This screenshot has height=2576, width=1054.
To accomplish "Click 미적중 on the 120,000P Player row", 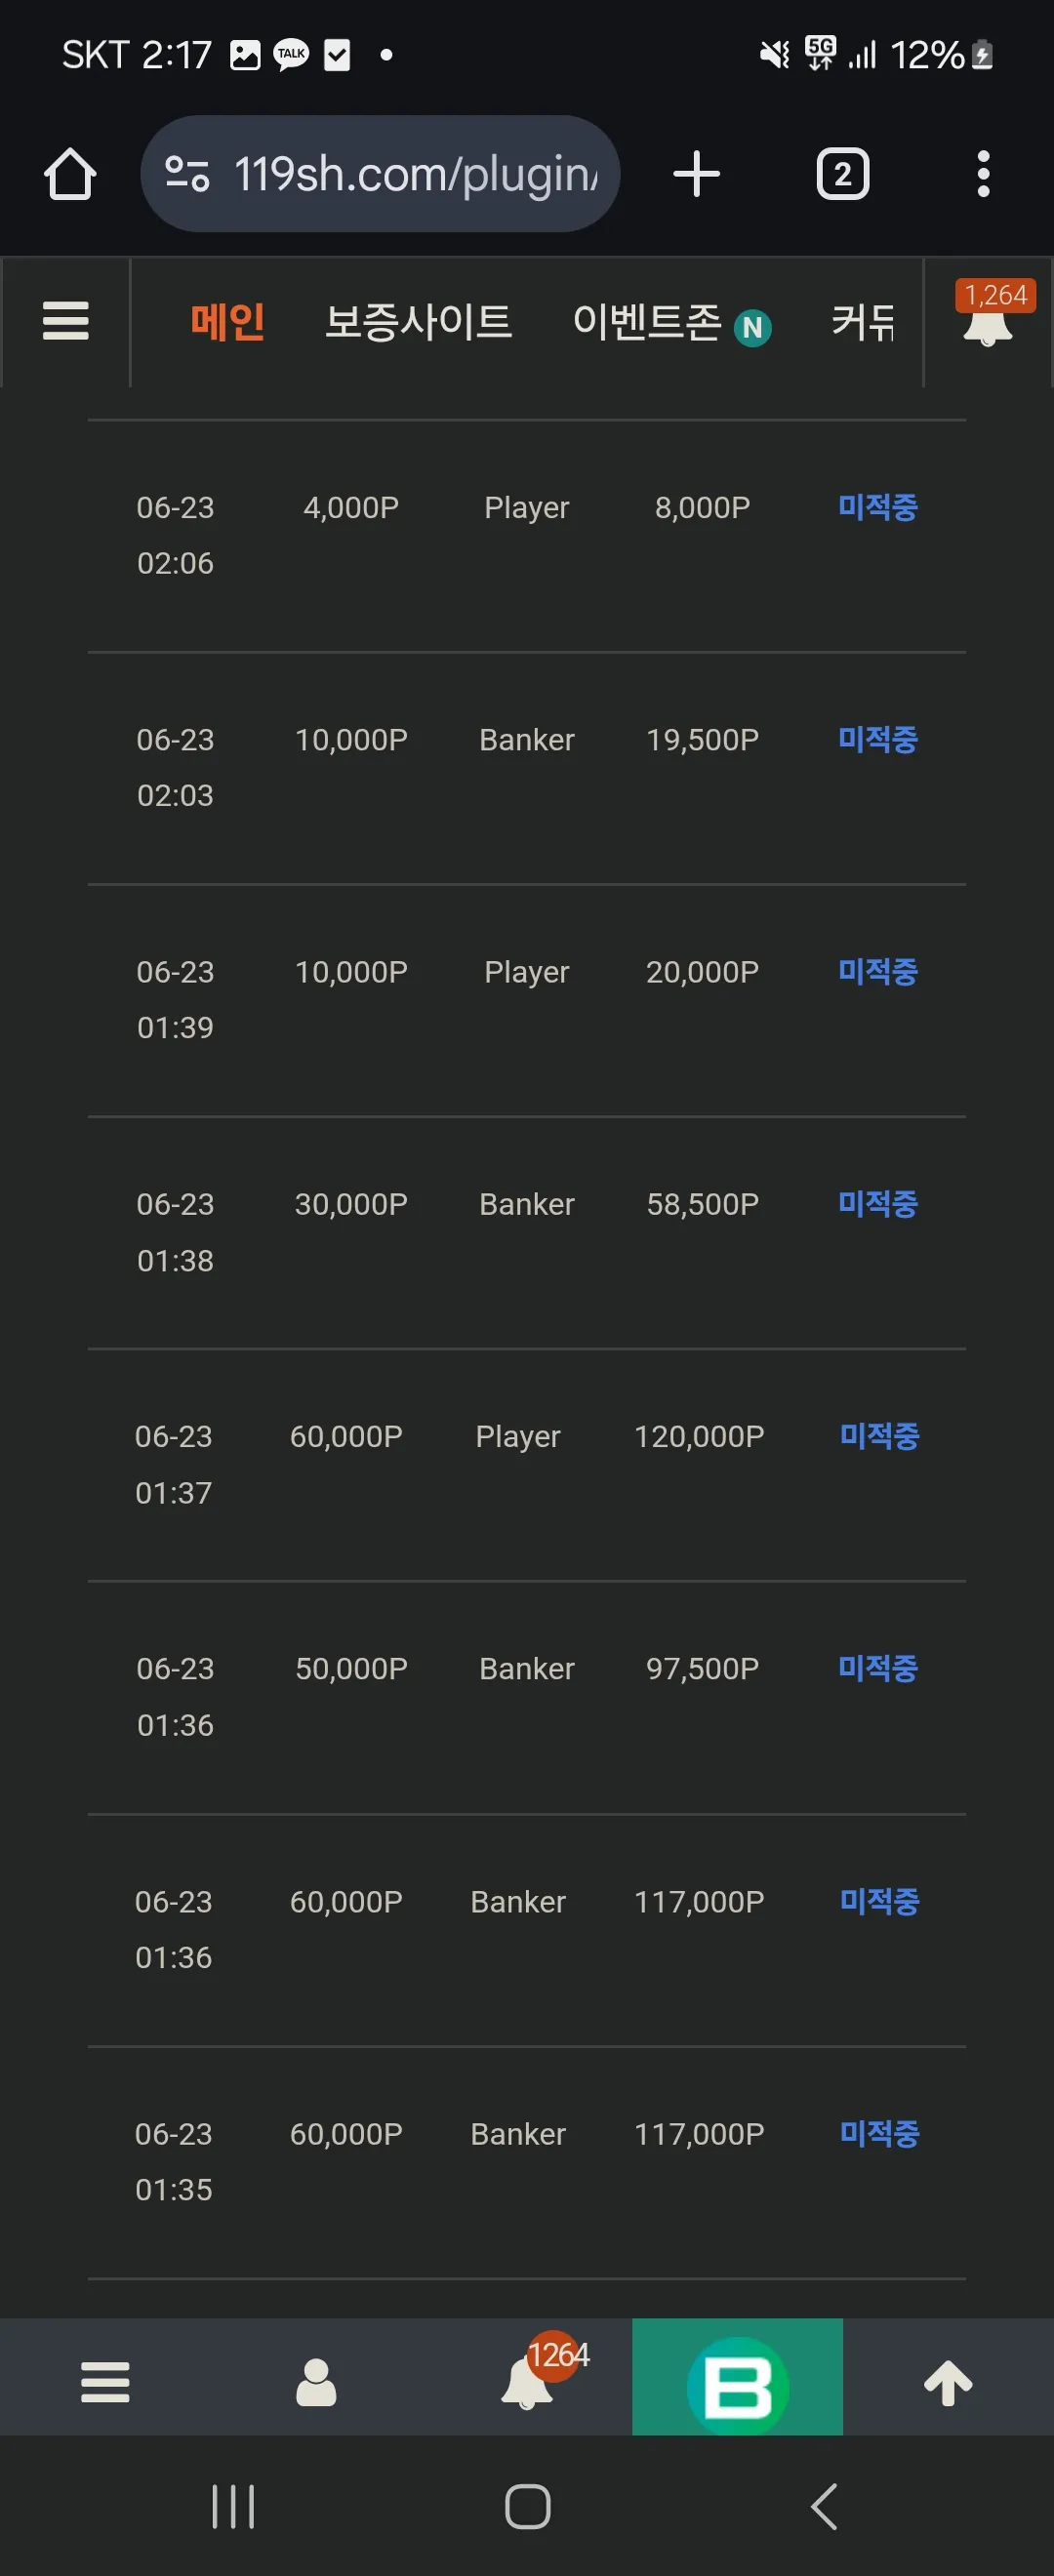I will [x=879, y=1436].
